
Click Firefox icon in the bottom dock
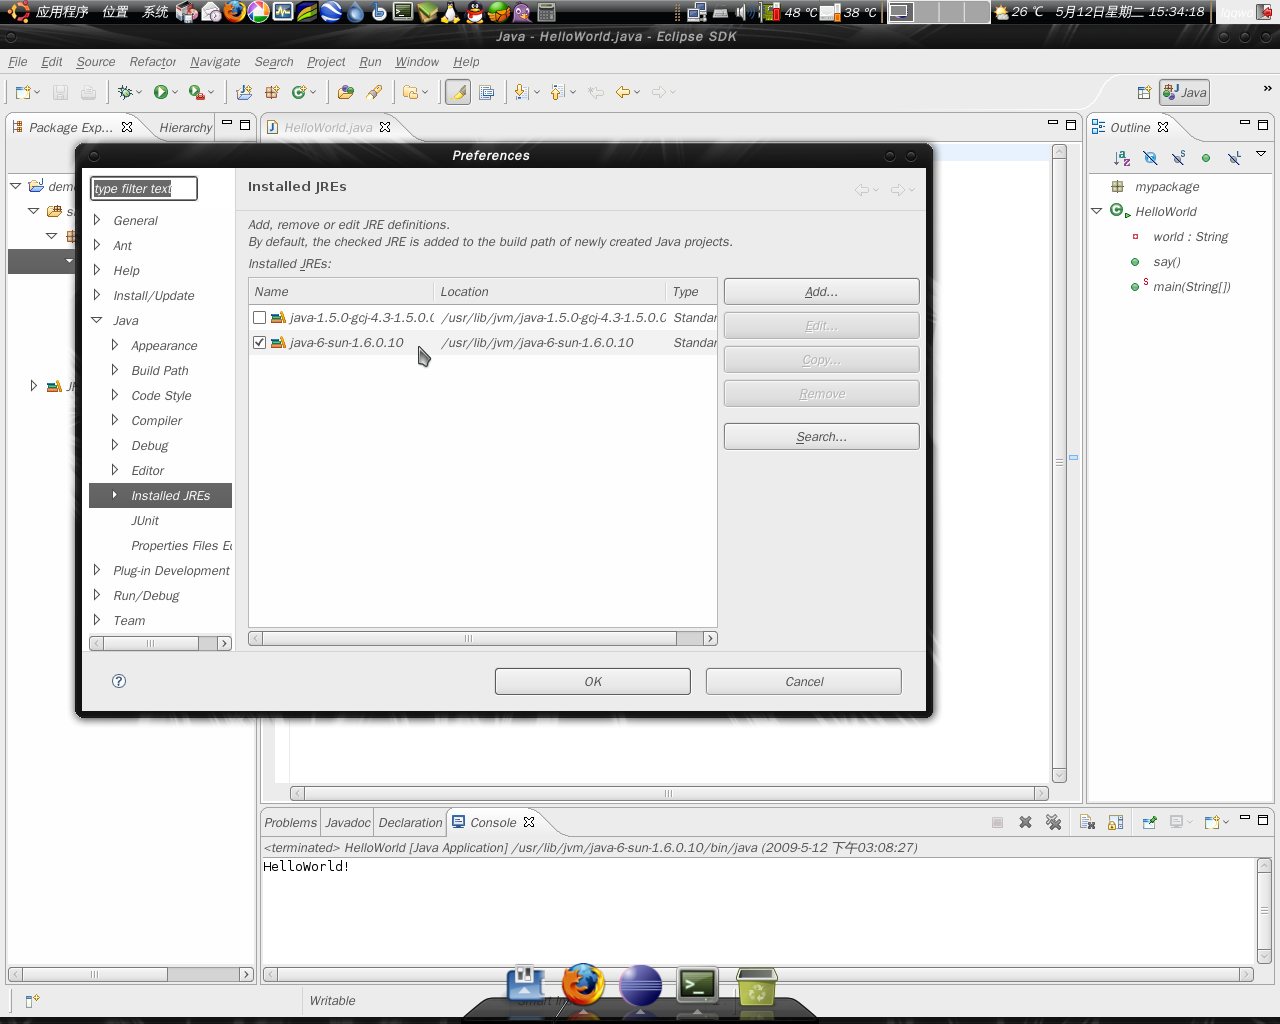(583, 984)
